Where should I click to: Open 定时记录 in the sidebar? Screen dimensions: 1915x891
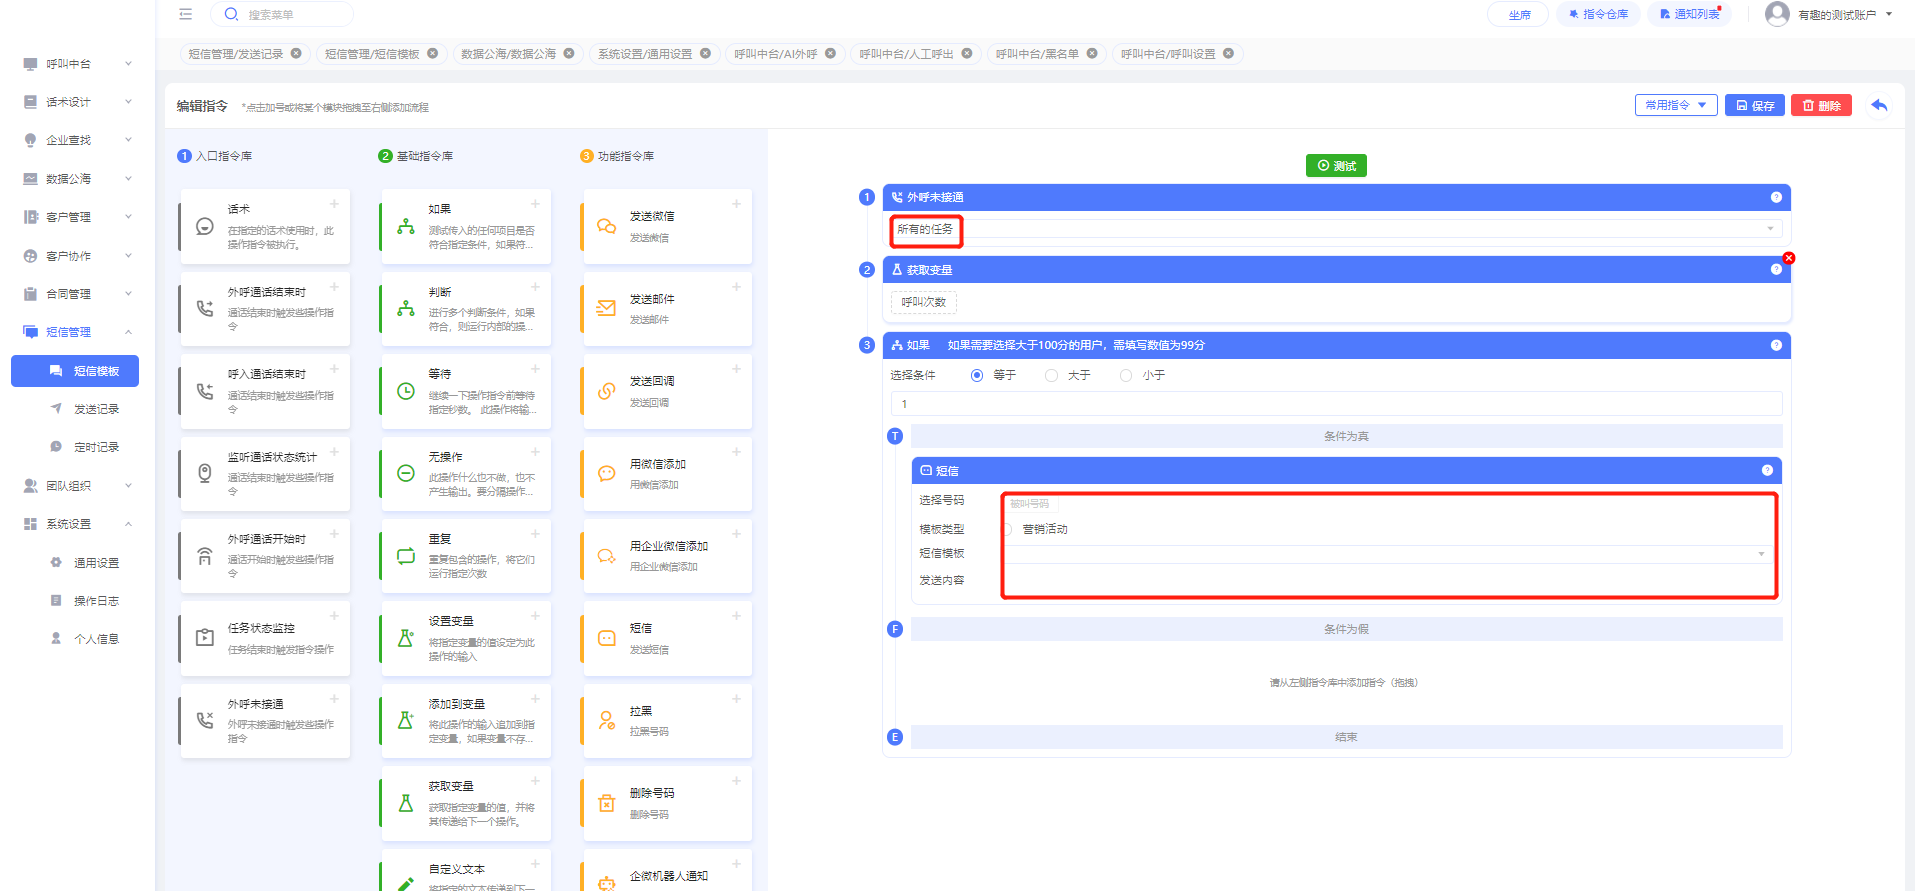(96, 447)
